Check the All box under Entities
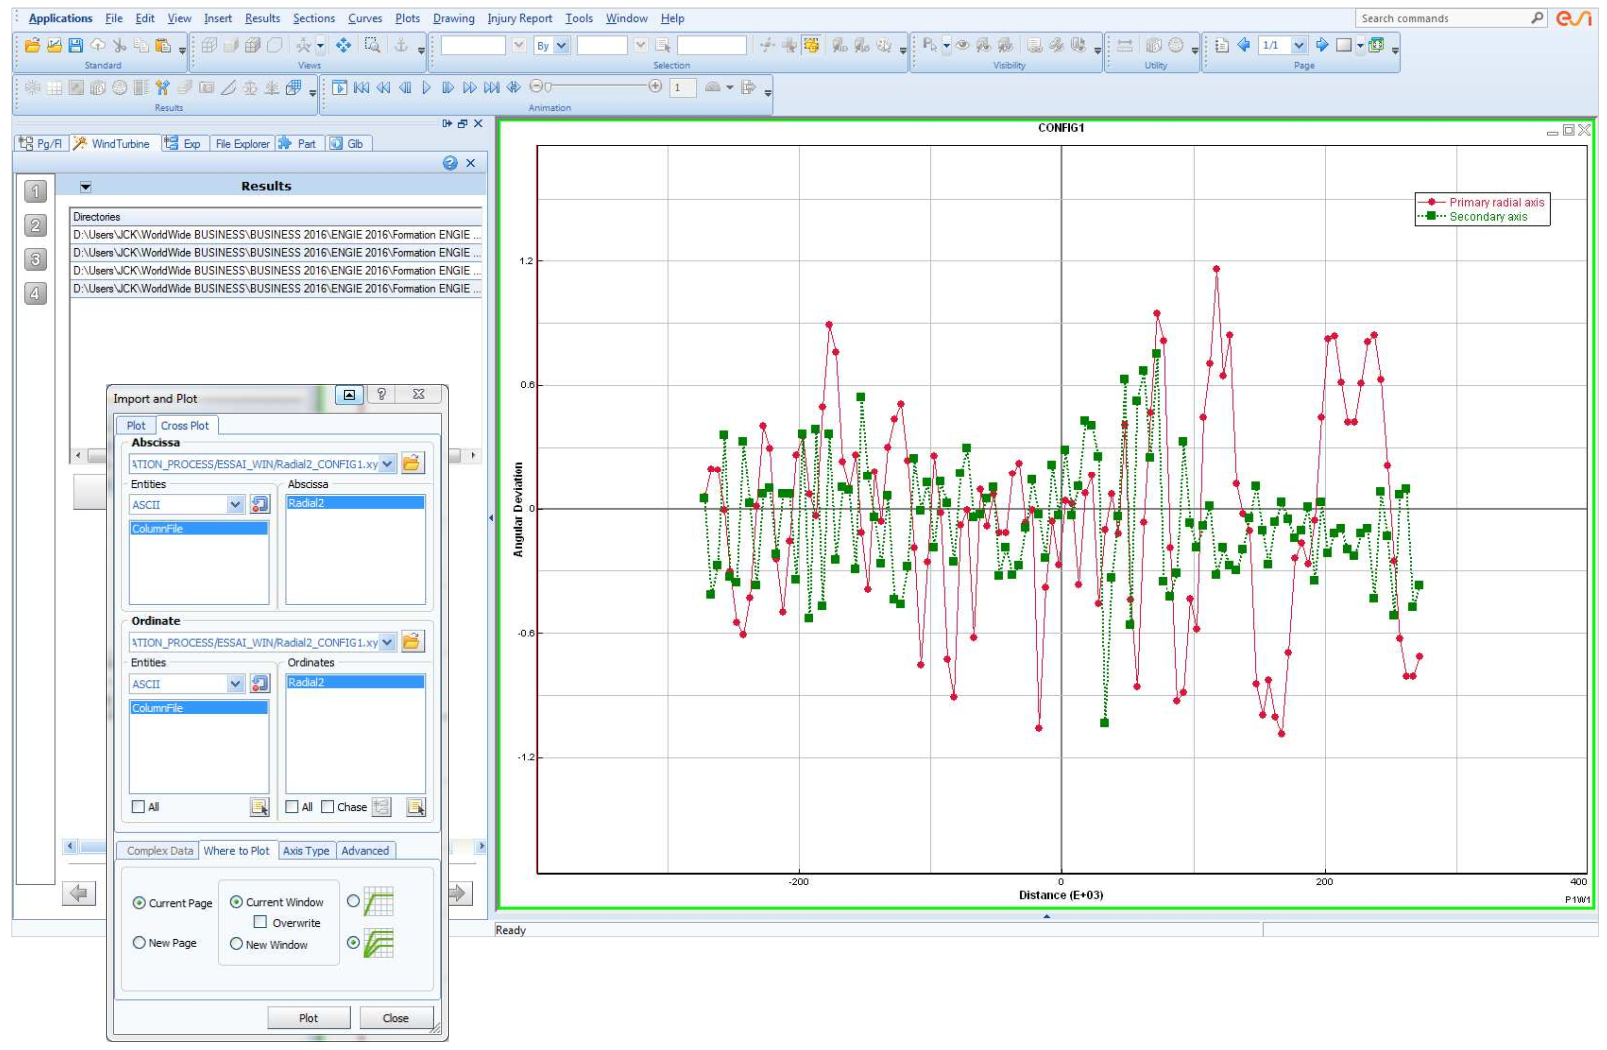The image size is (1607, 1050). tap(138, 807)
